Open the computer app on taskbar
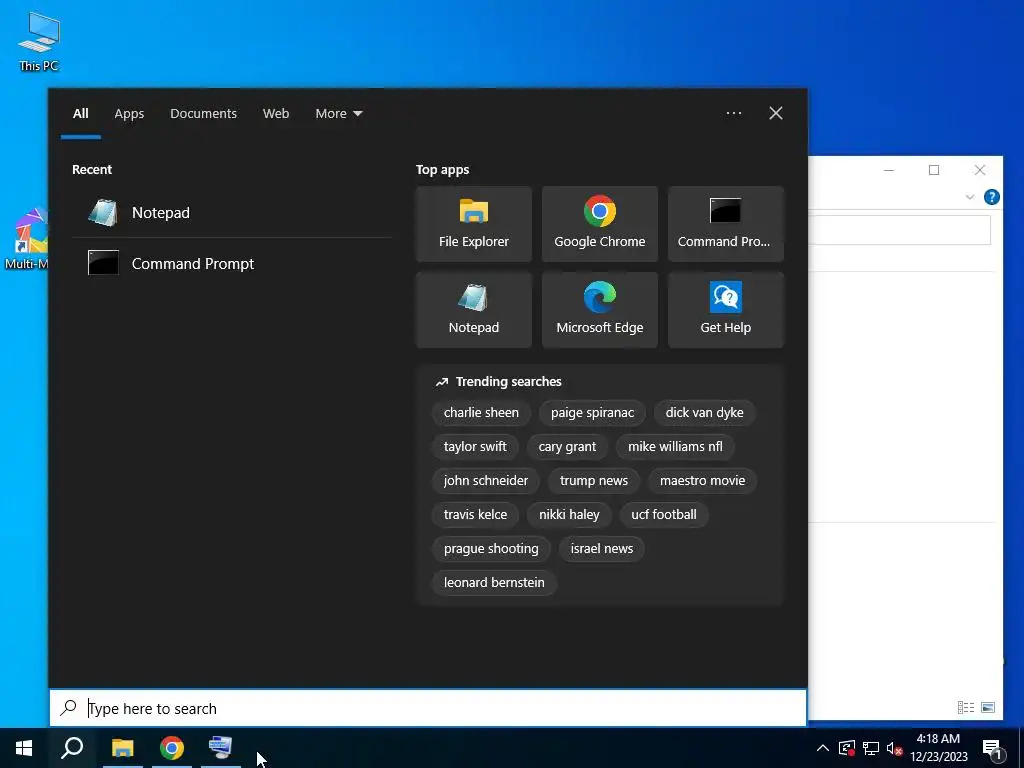 tap(221, 748)
